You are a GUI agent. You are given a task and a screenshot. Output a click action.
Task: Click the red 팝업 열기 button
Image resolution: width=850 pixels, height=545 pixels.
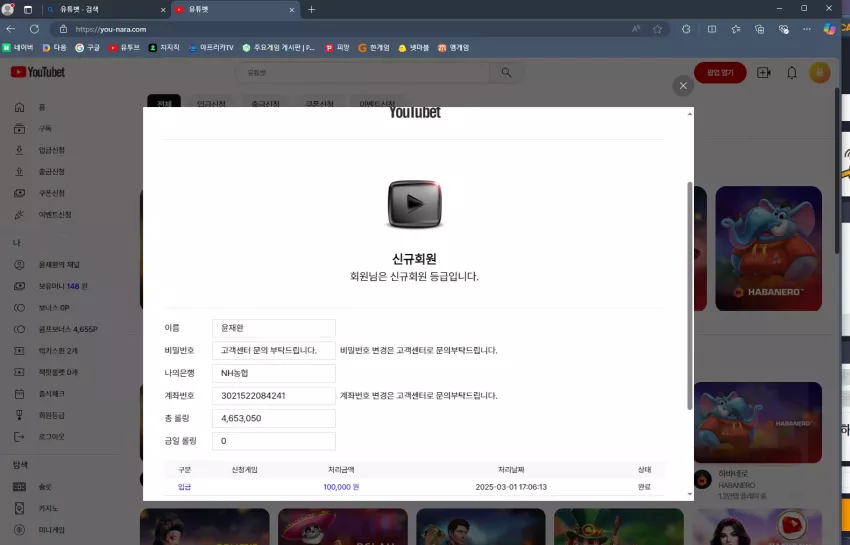720,73
